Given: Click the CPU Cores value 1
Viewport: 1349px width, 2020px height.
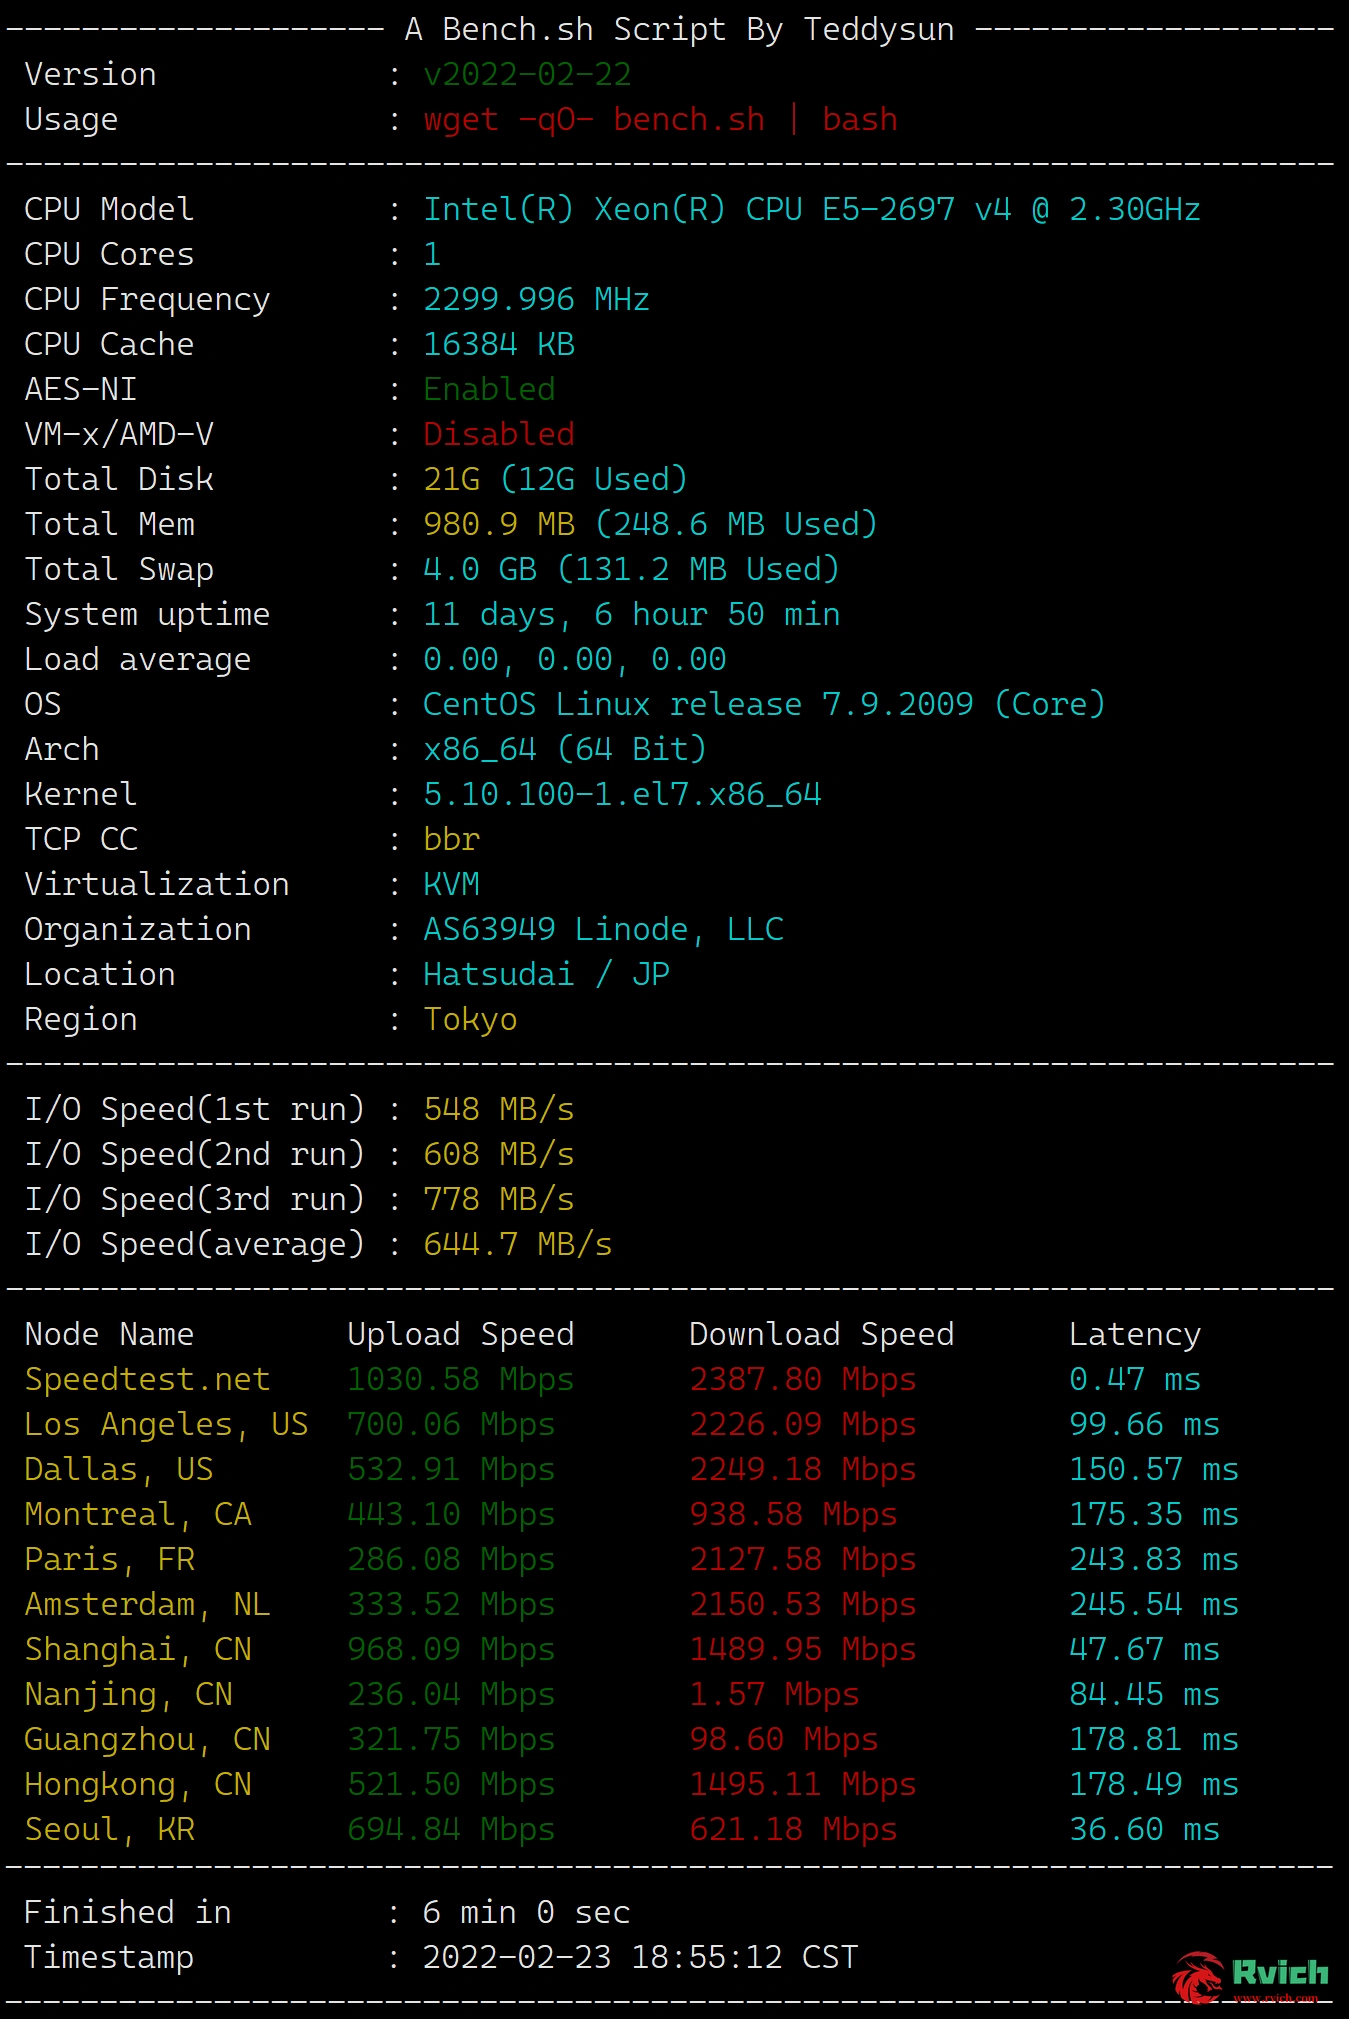Looking at the screenshot, I should [x=432, y=254].
